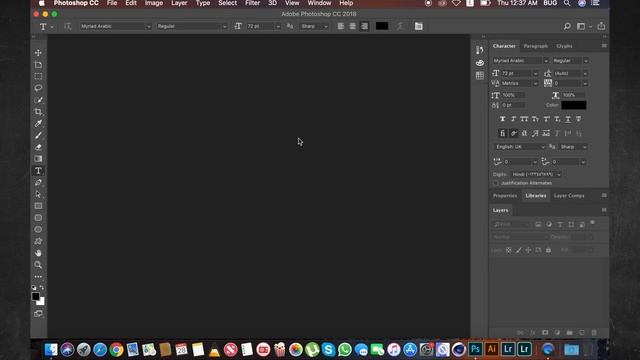The height and width of the screenshot is (360, 640).
Task: Toggle Strikethrough in Character panel
Action: [x=578, y=119]
